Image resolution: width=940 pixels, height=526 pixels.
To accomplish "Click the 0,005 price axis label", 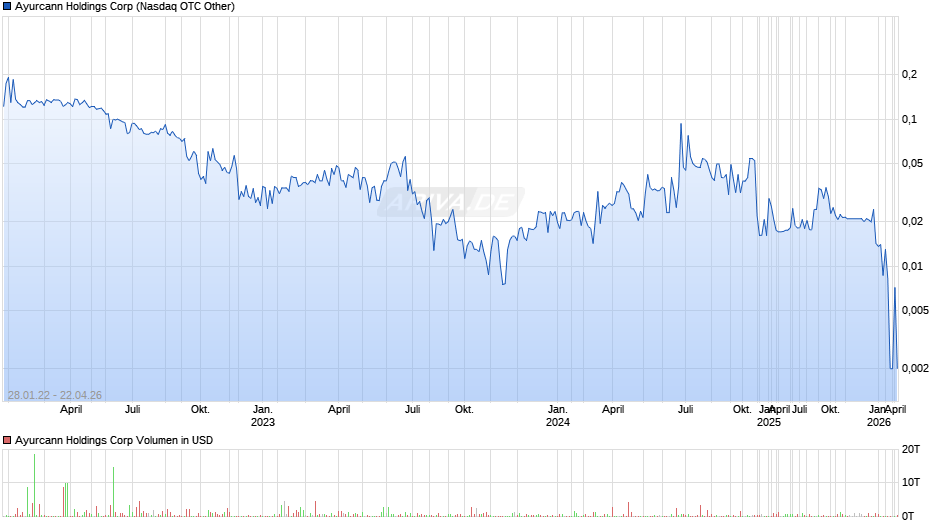I will (x=915, y=310).
